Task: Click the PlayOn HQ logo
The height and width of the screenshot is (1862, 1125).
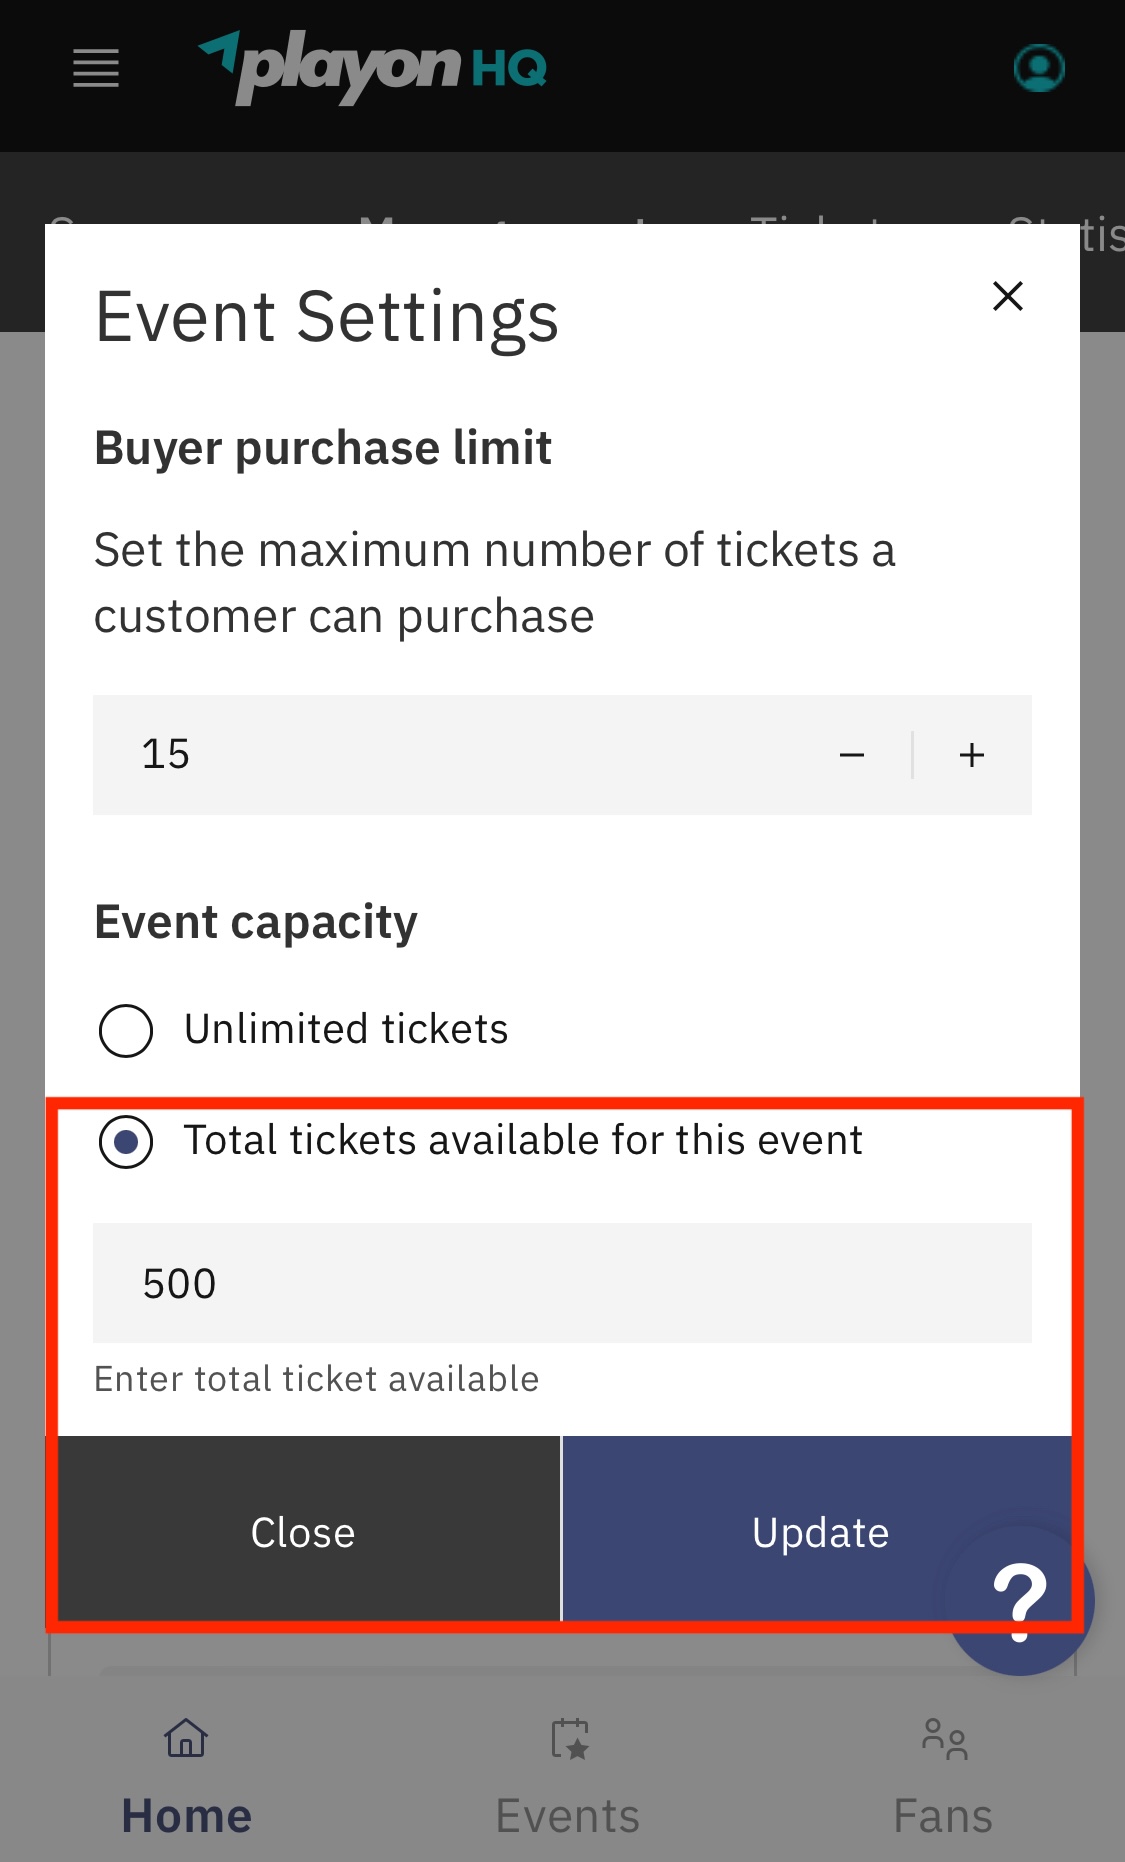Action: coord(372,66)
